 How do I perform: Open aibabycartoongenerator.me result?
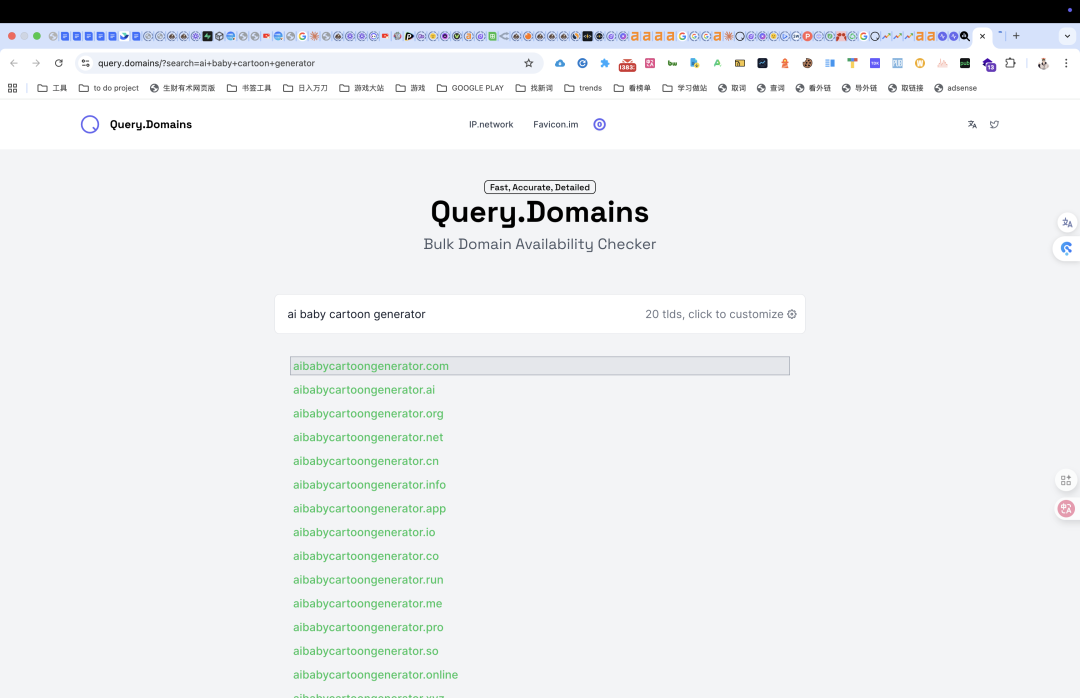367,604
